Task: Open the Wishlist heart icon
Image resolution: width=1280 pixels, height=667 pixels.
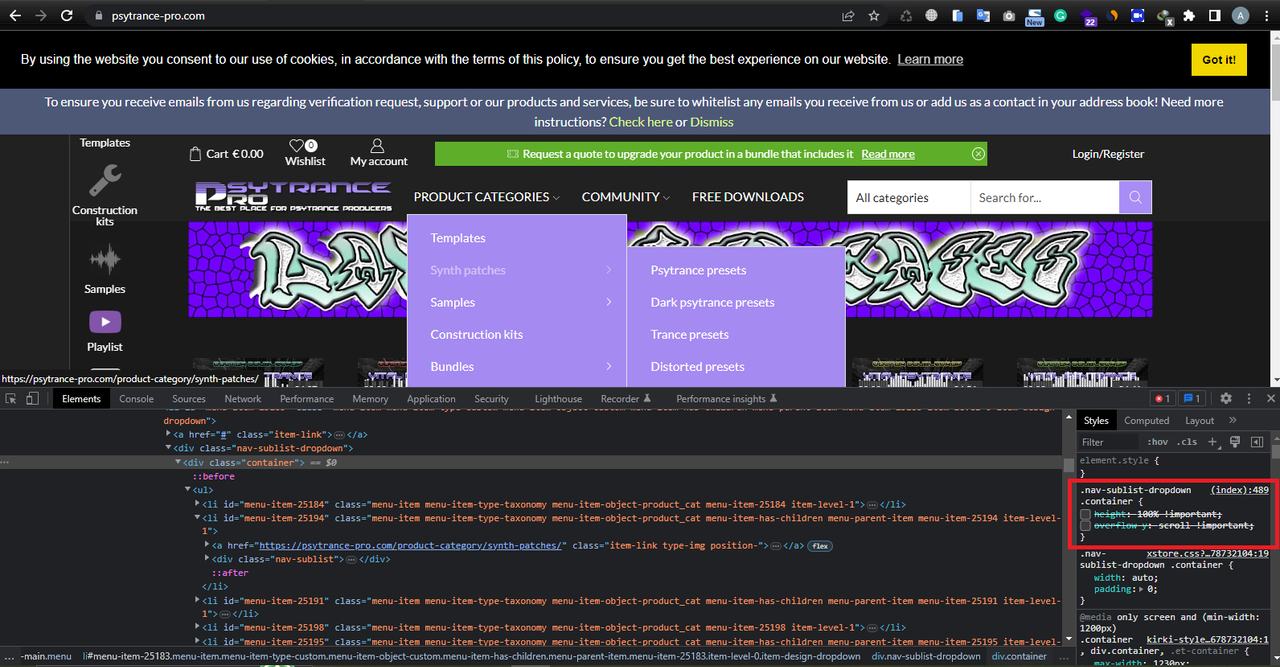Action: click(297, 146)
